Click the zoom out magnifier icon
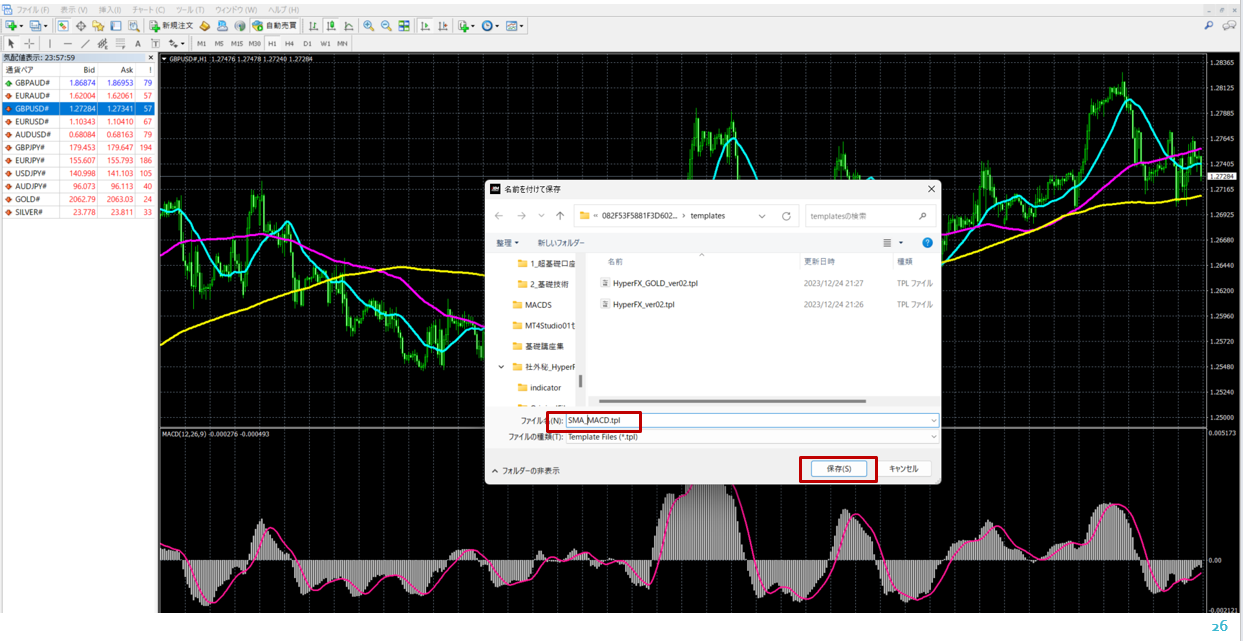Viewport: 1243px width, 641px height. 386,25
